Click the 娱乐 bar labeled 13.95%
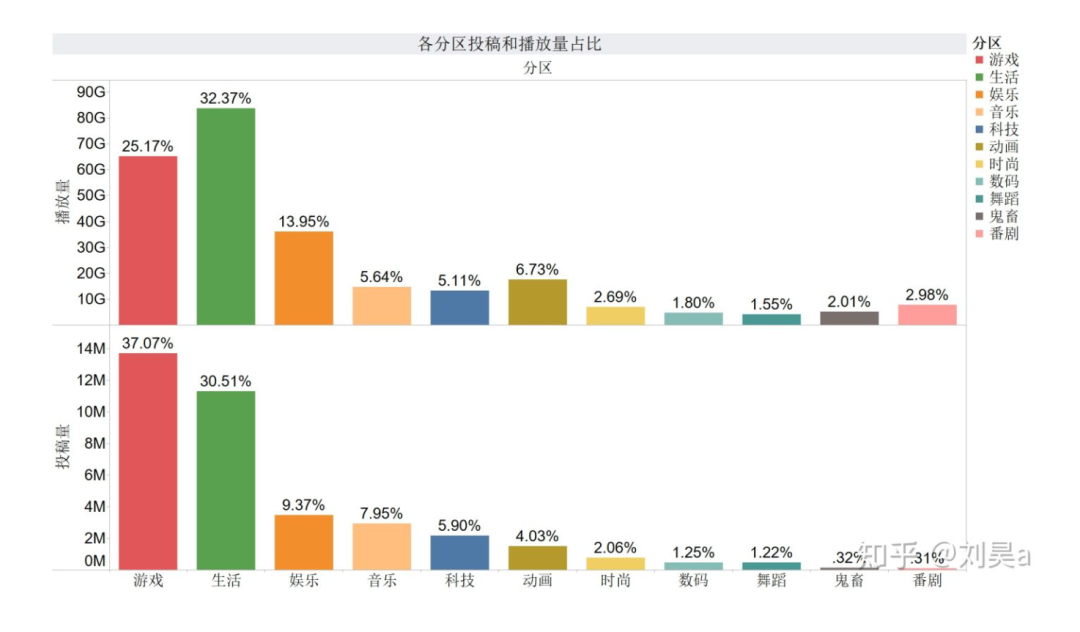Screen dimensions: 1080x632 click(x=304, y=278)
